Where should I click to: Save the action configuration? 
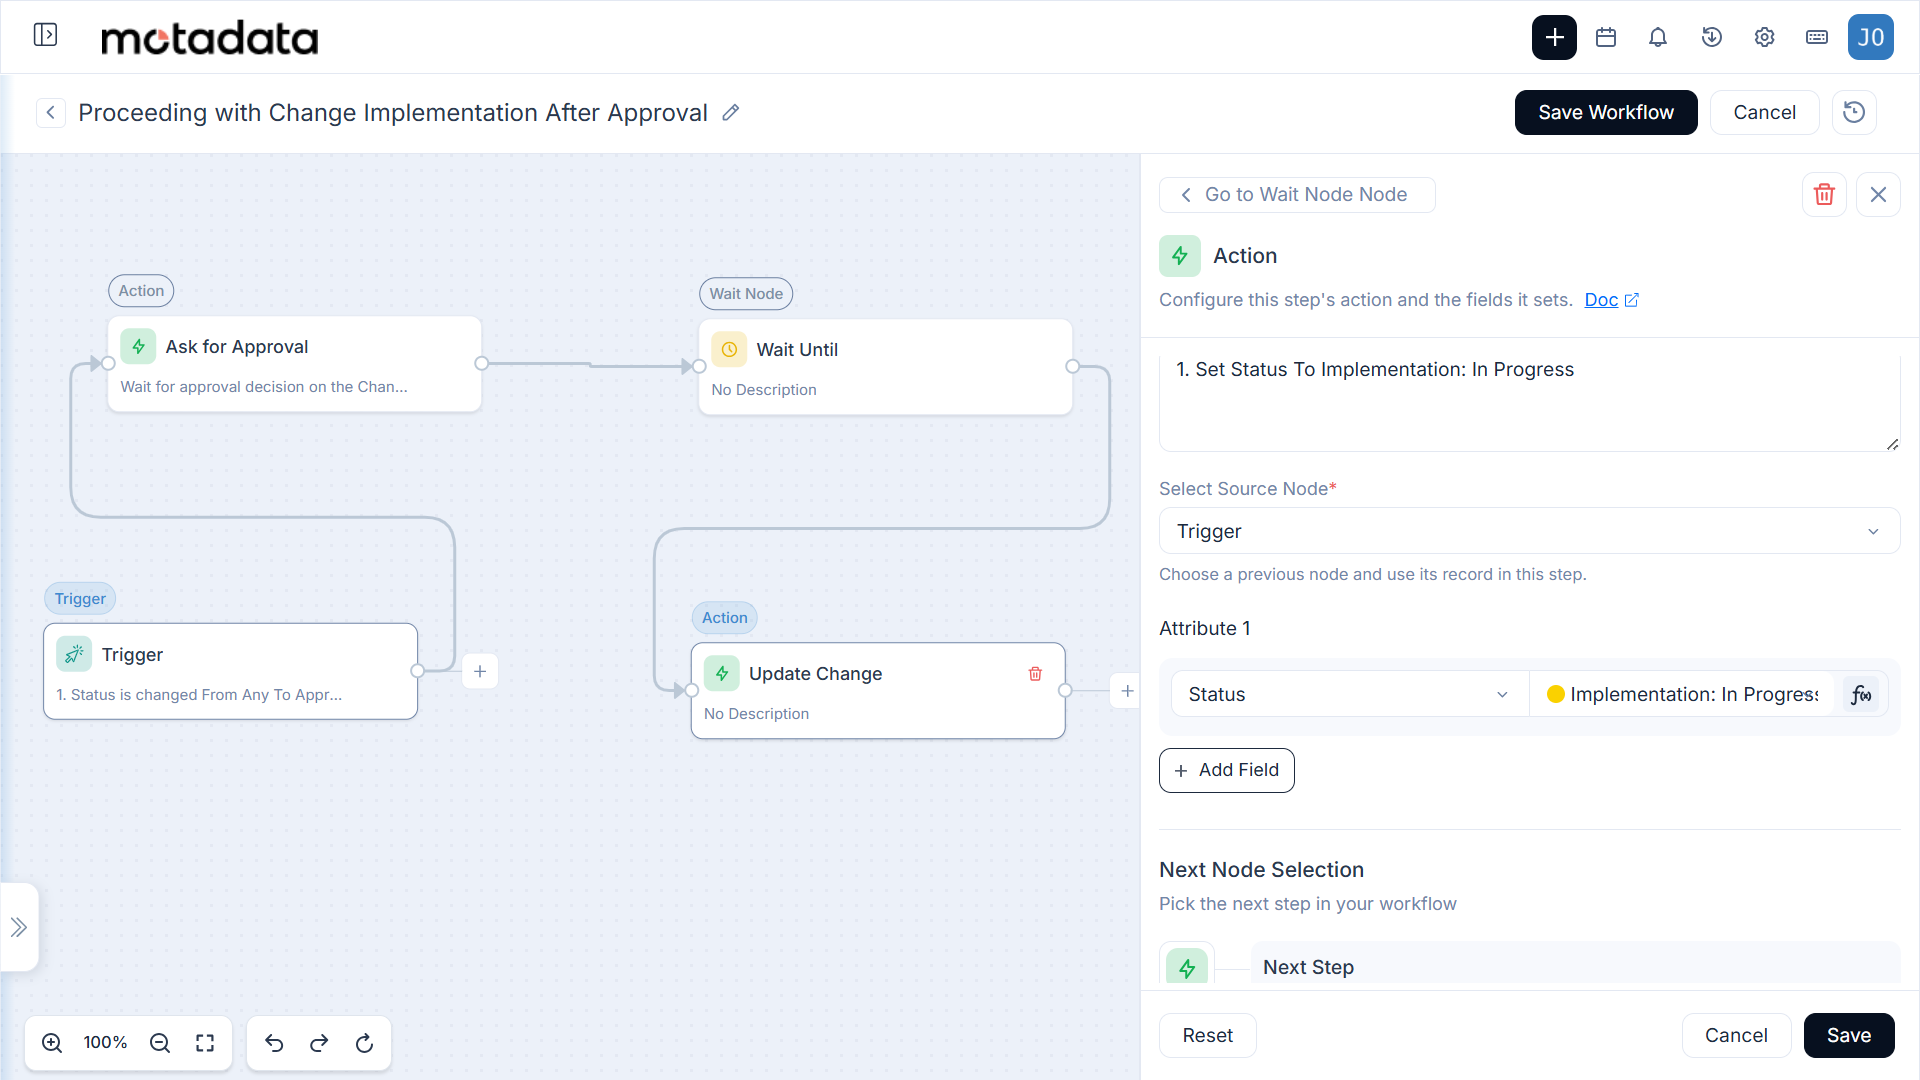1849,1035
